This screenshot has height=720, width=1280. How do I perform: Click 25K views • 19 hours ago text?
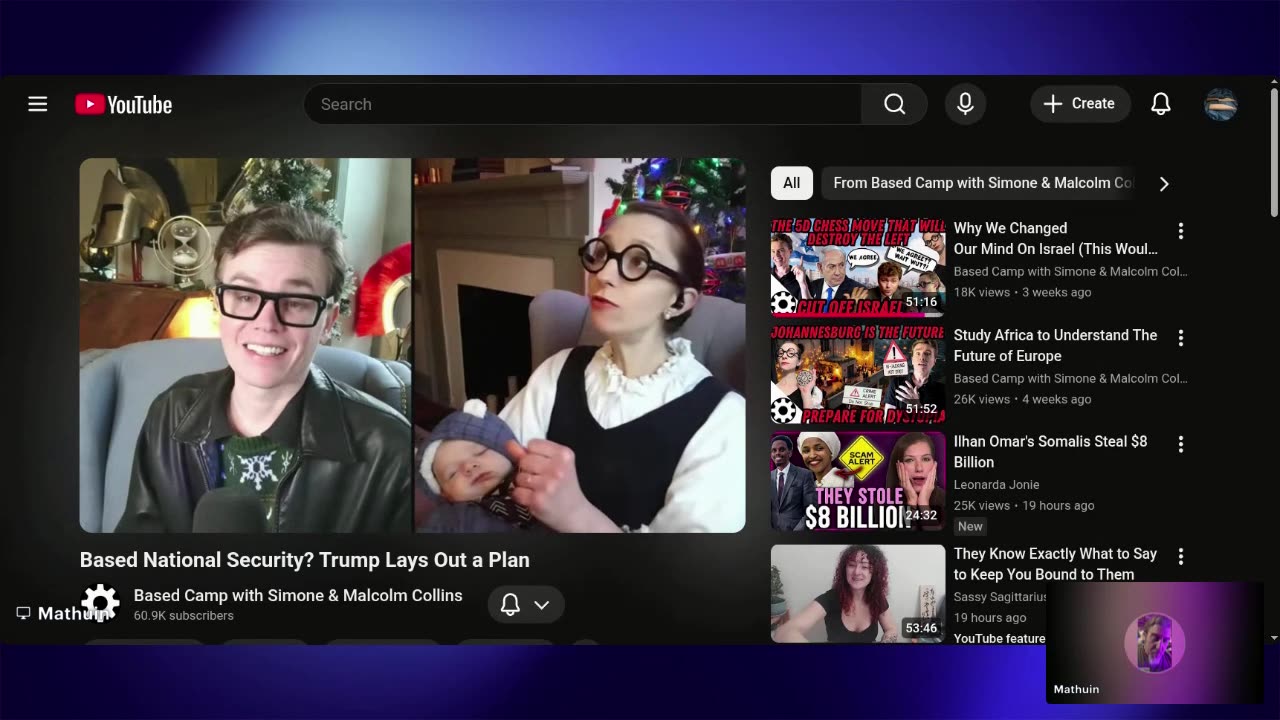click(x=1024, y=505)
